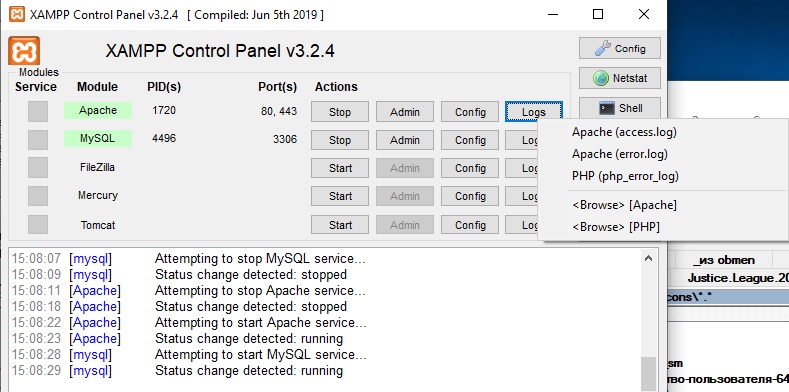Toggle the Apache service checkbox

pos(38,111)
